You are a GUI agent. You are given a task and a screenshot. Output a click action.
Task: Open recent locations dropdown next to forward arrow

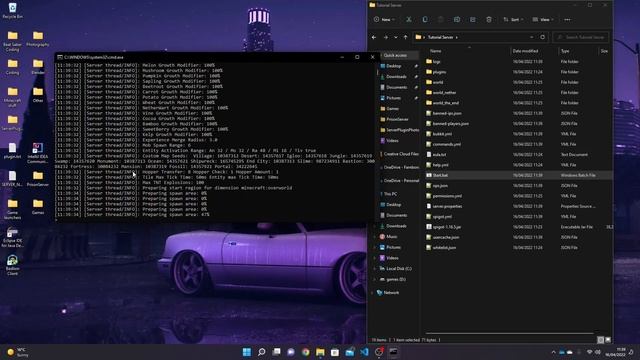pyautogui.click(x=396, y=37)
